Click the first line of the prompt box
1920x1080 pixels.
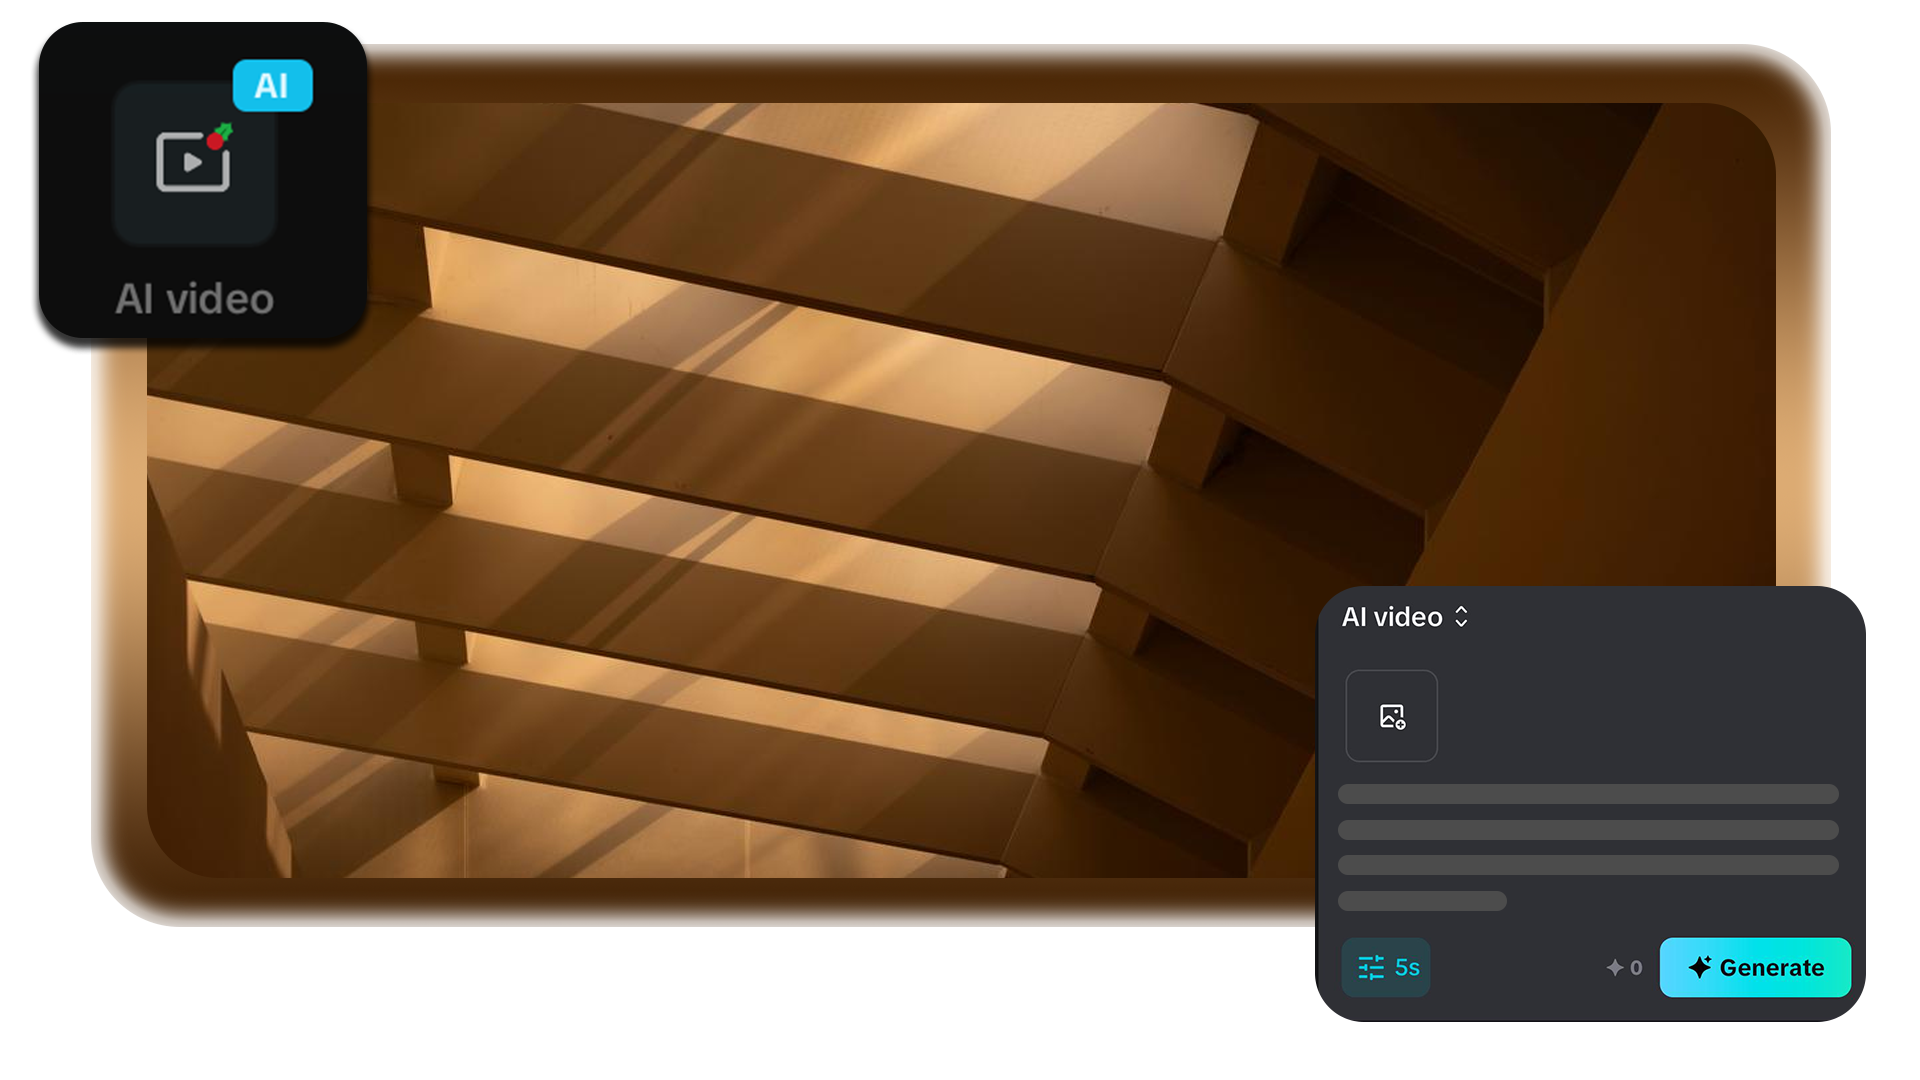pos(1588,794)
